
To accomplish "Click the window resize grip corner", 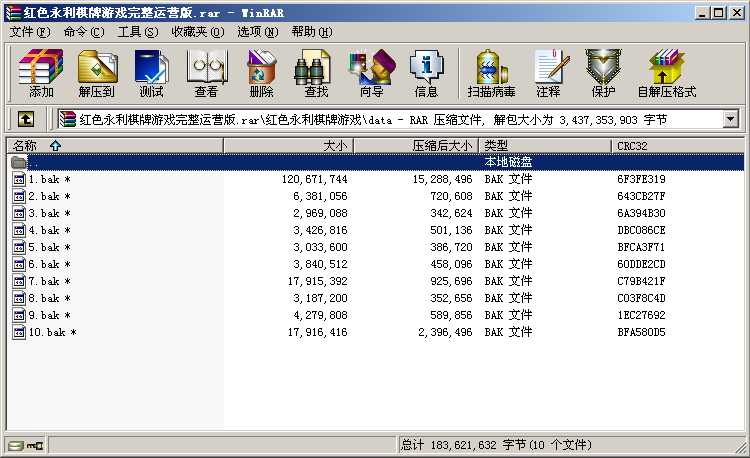I will click(x=741, y=447).
